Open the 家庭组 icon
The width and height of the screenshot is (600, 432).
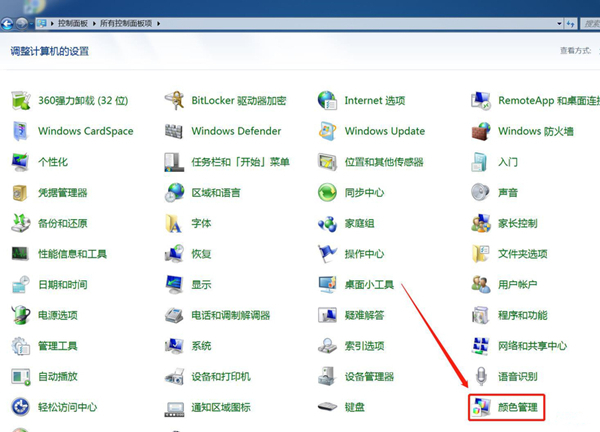(328, 223)
